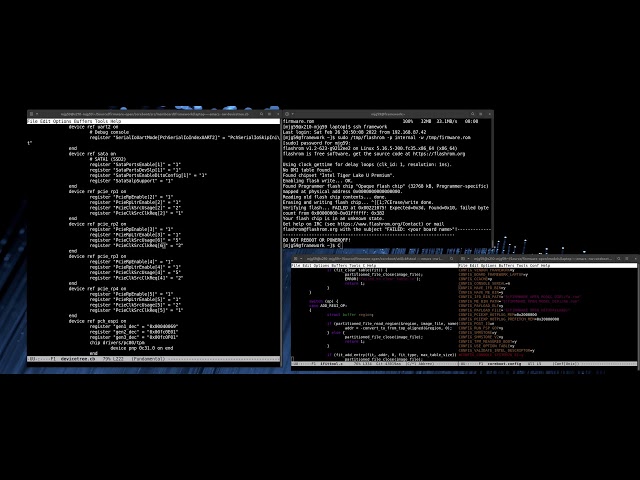The image size is (640, 480).
Task: Click 'device ref sata on' line
Action: pyautogui.click(x=92, y=154)
